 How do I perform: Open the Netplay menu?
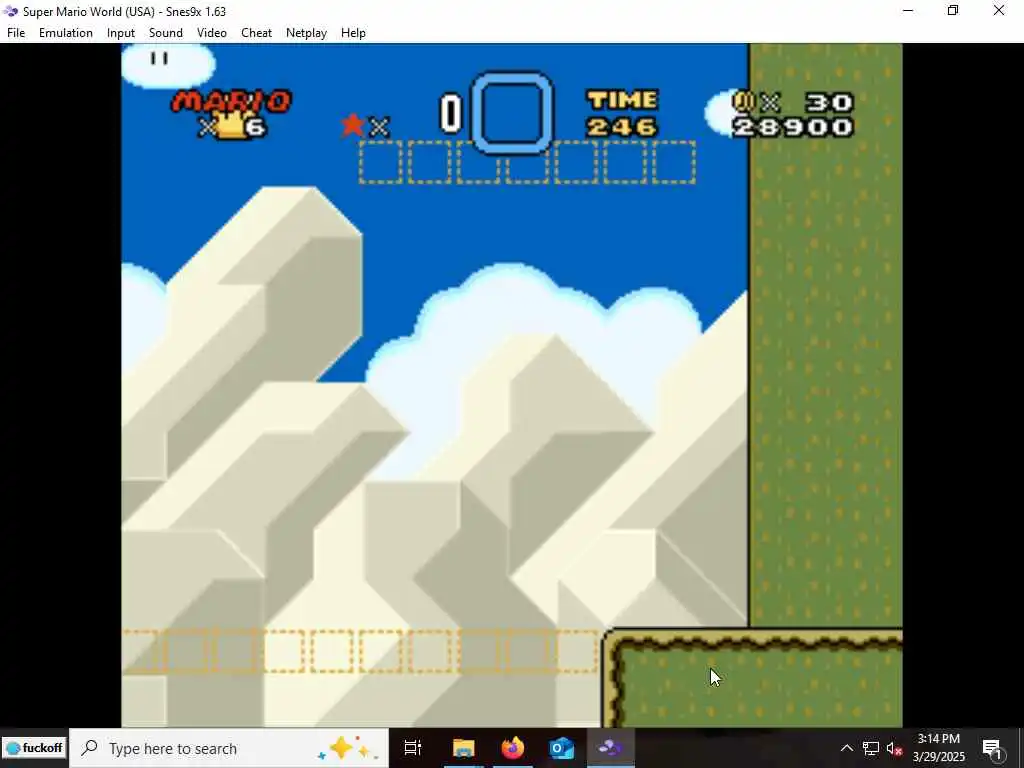[306, 33]
